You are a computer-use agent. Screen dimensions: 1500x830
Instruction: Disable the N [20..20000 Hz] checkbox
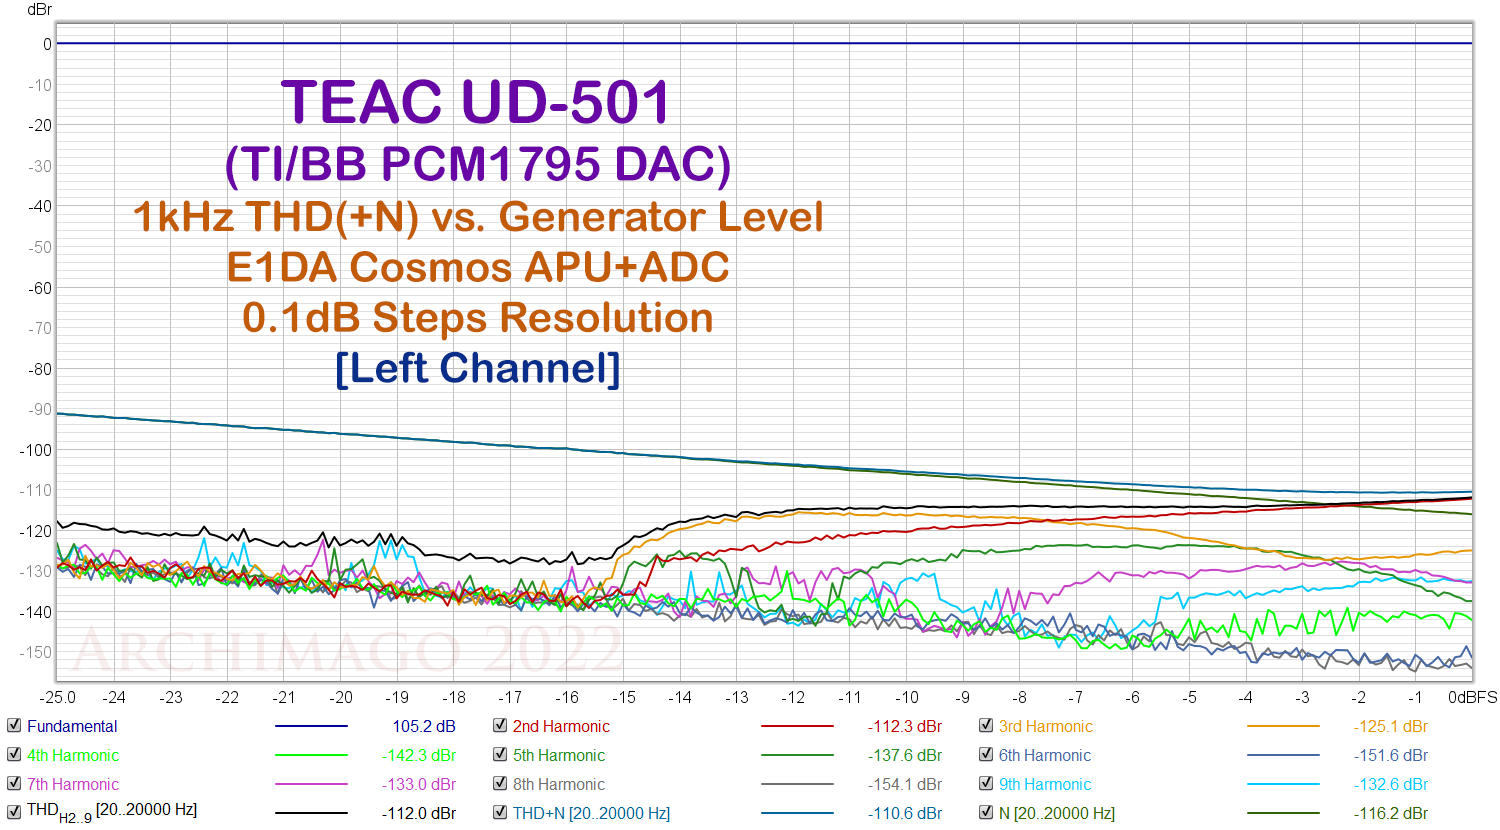[x=986, y=812]
